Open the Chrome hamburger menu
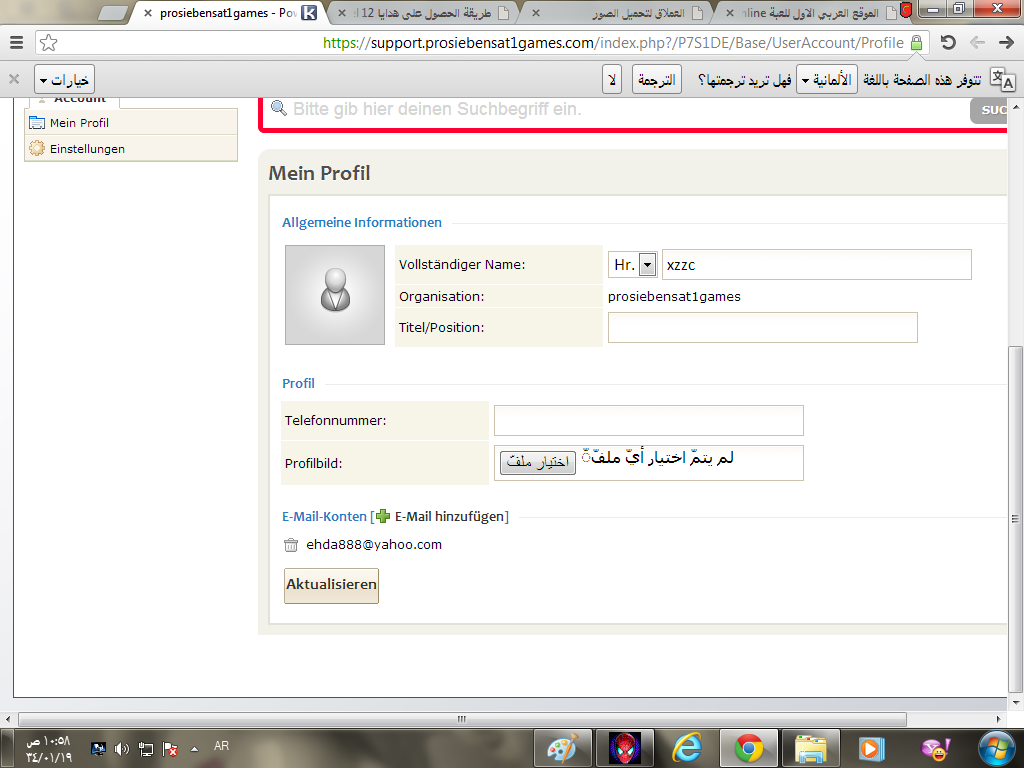 tap(17, 43)
